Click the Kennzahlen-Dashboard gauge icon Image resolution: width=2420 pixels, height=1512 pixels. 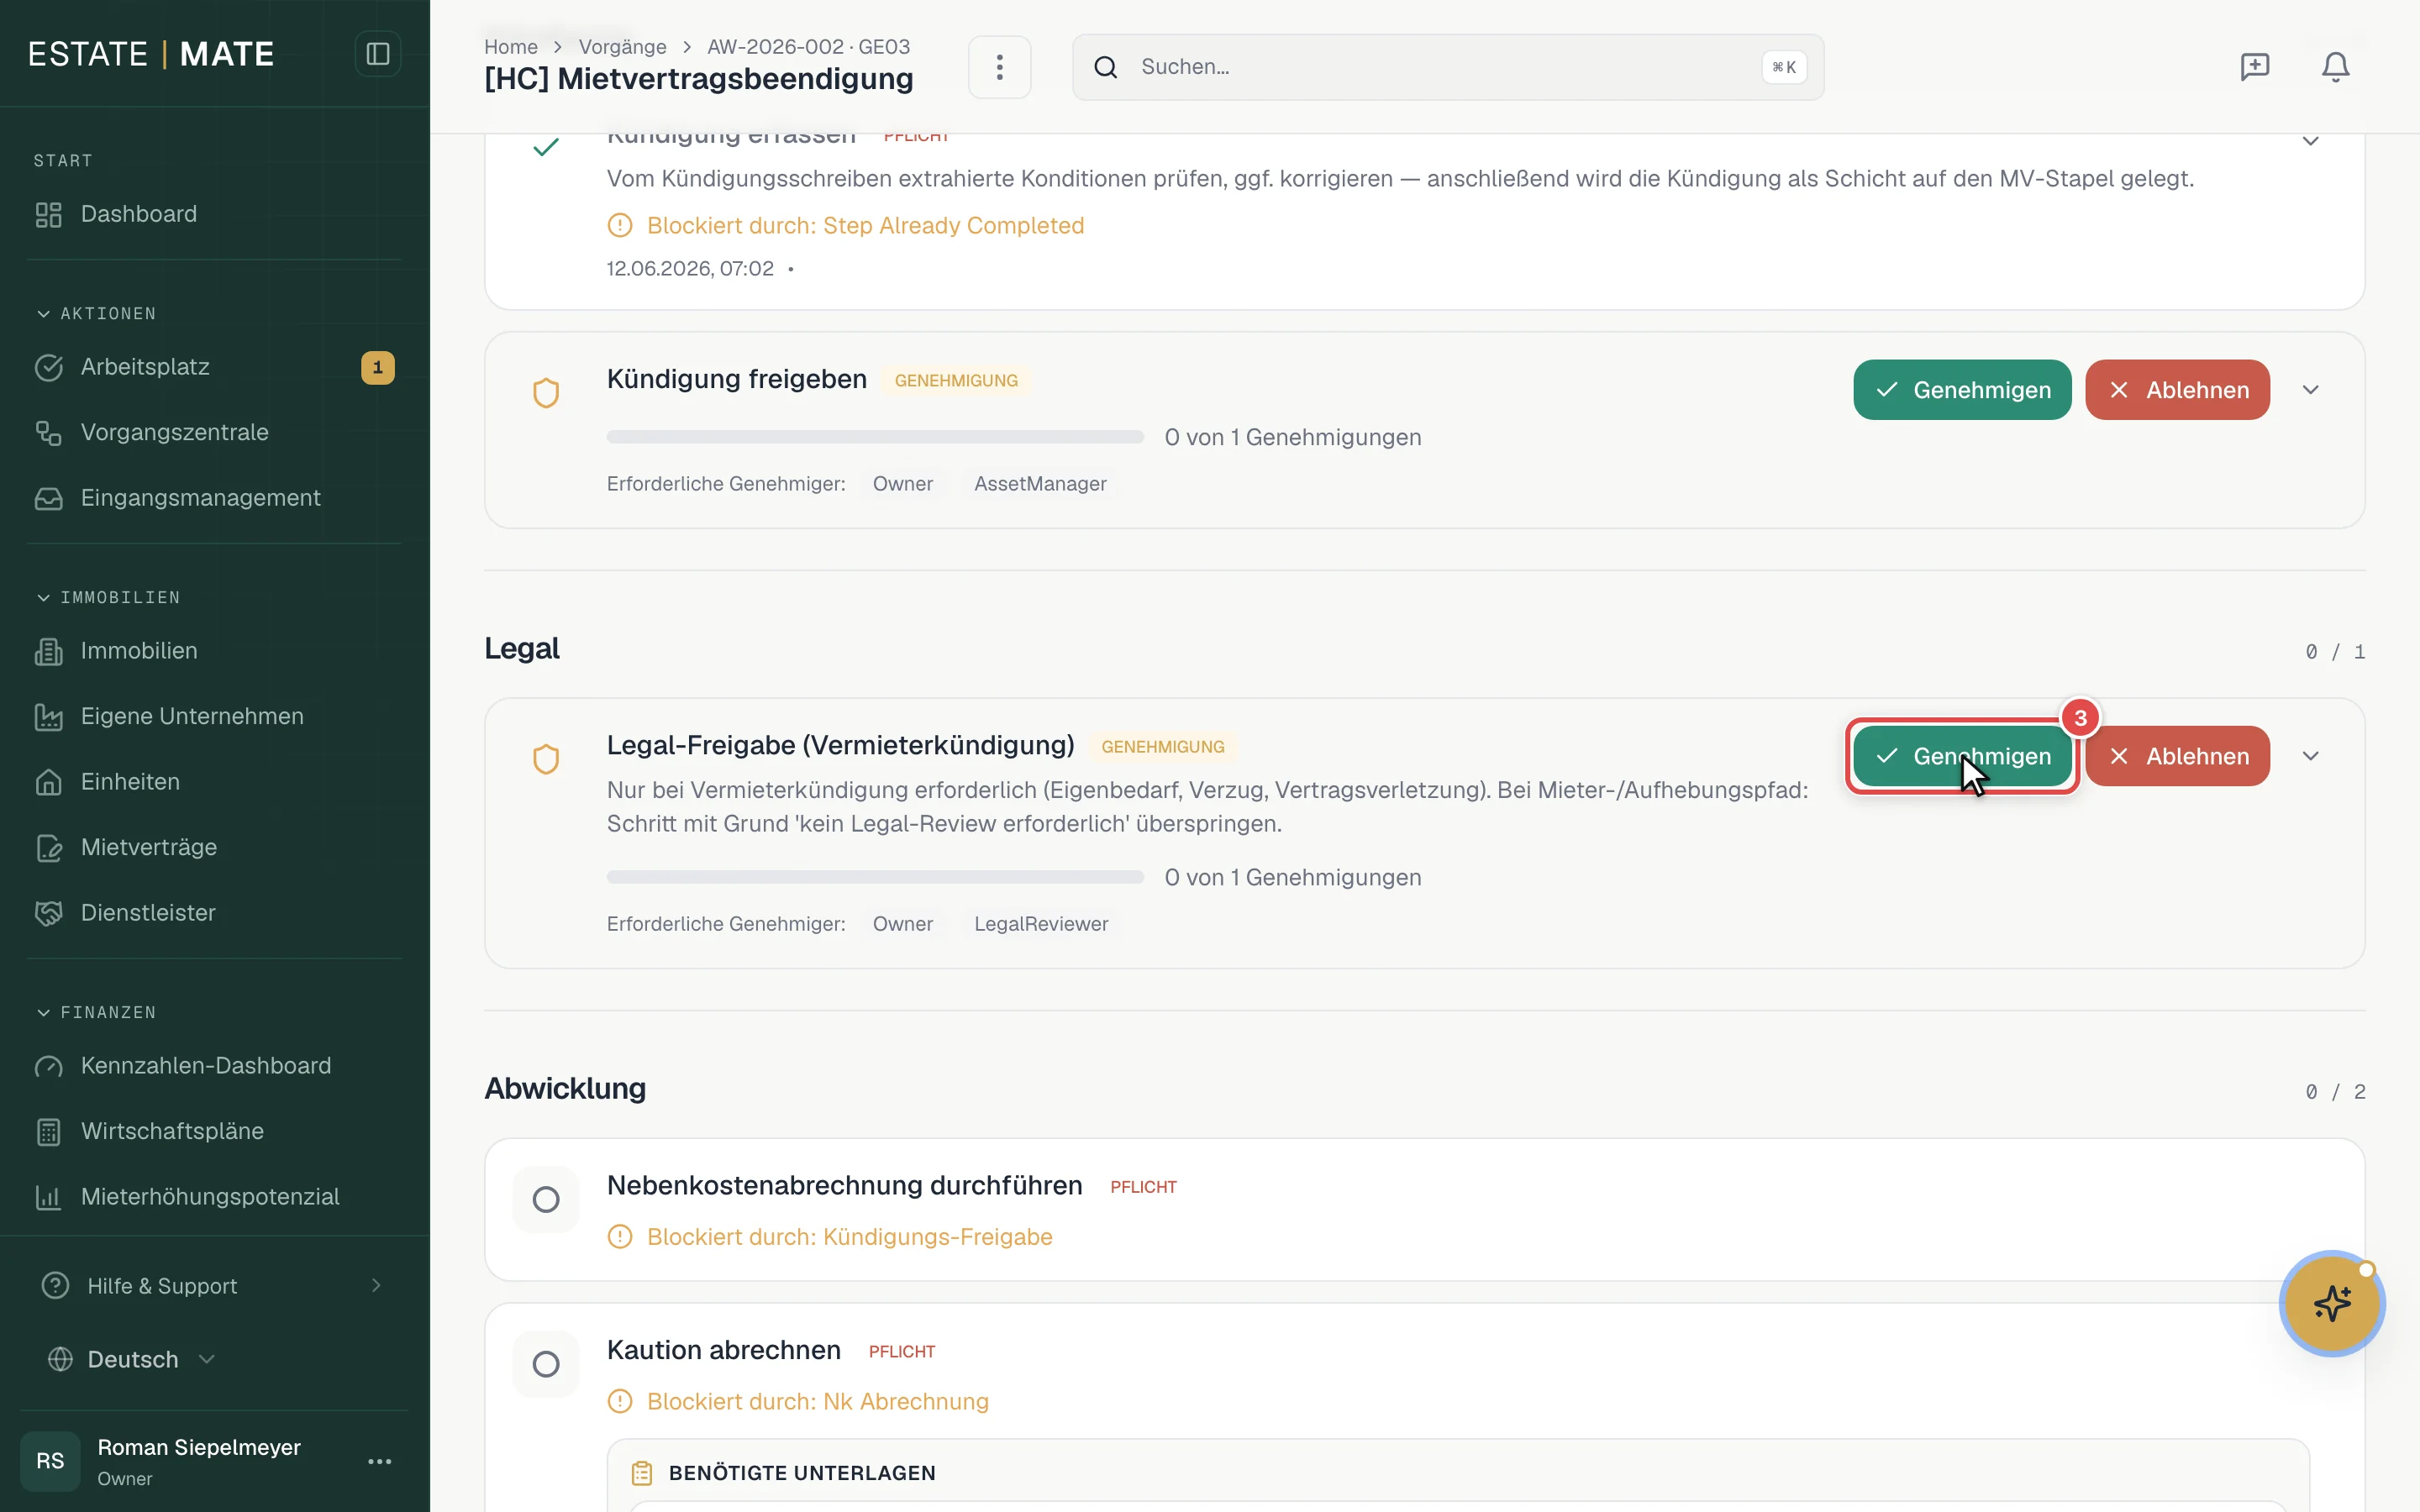(x=48, y=1066)
